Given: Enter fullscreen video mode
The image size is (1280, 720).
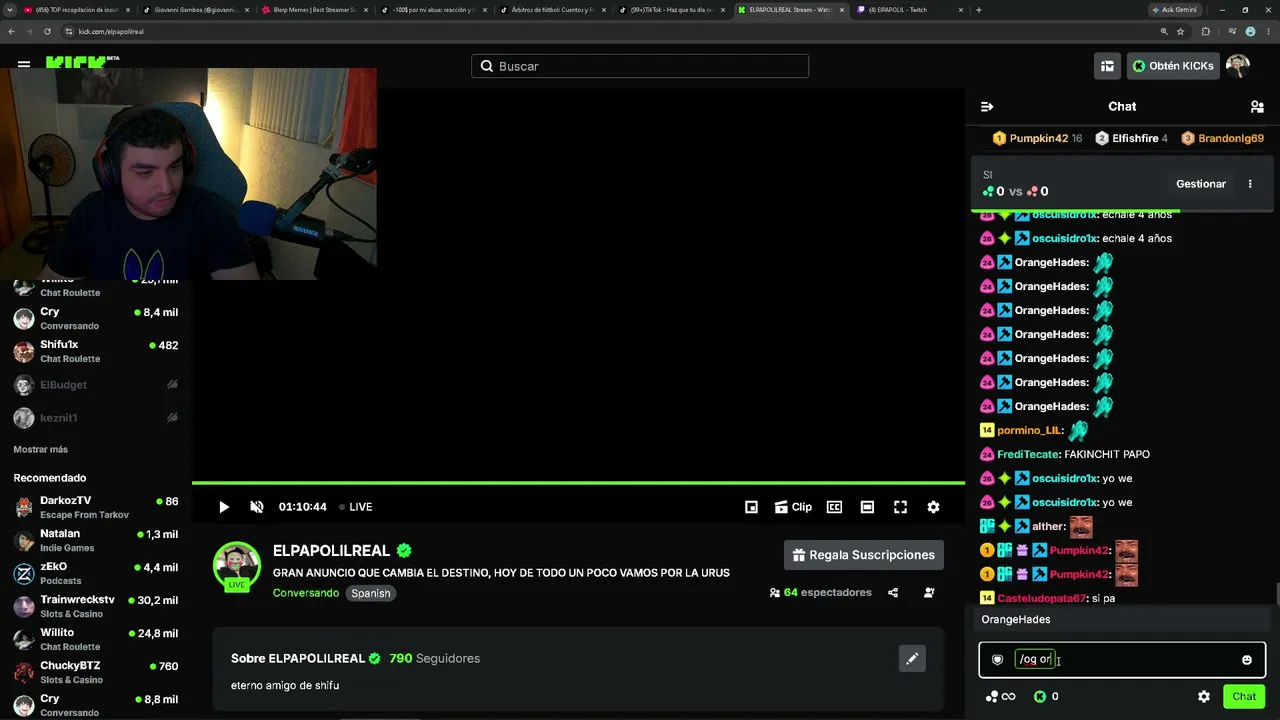Looking at the screenshot, I should coord(900,507).
